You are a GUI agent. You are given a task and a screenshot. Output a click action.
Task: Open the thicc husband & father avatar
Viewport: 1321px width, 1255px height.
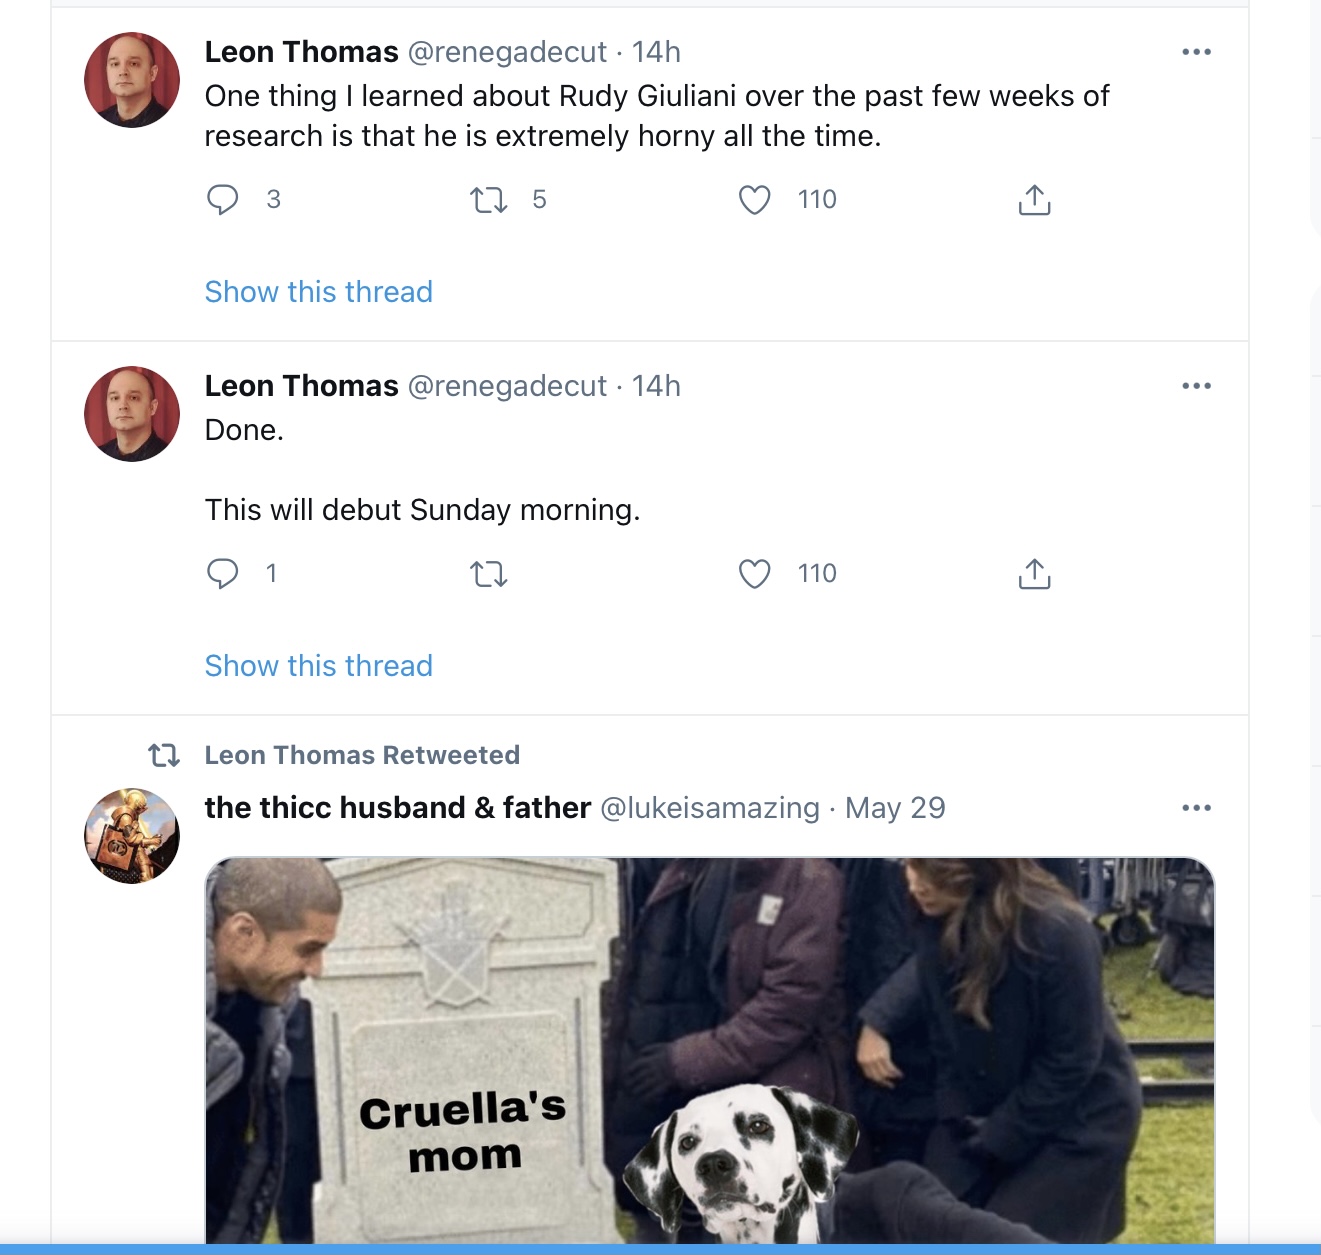(132, 836)
